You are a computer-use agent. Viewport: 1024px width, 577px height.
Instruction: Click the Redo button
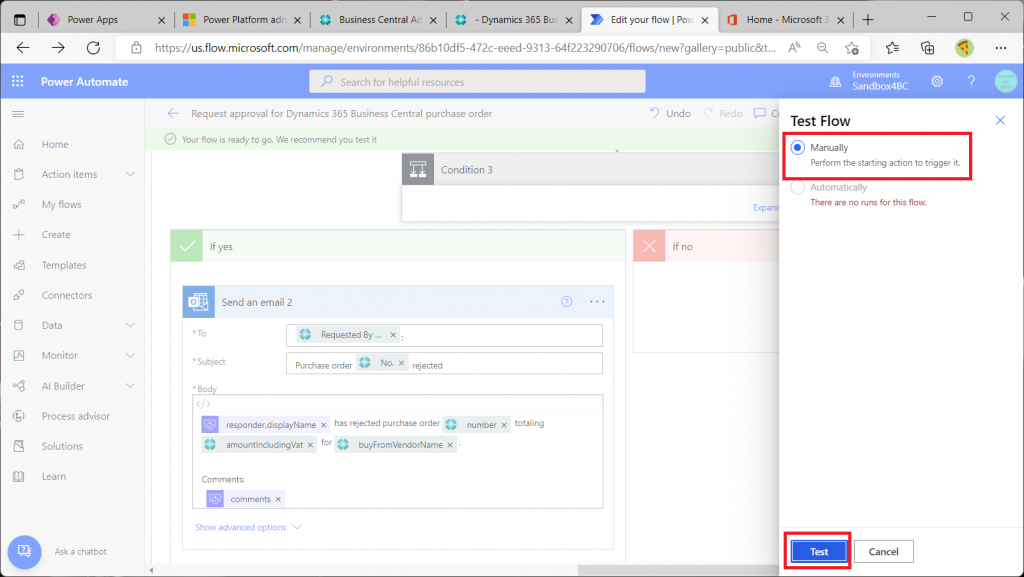click(x=723, y=113)
